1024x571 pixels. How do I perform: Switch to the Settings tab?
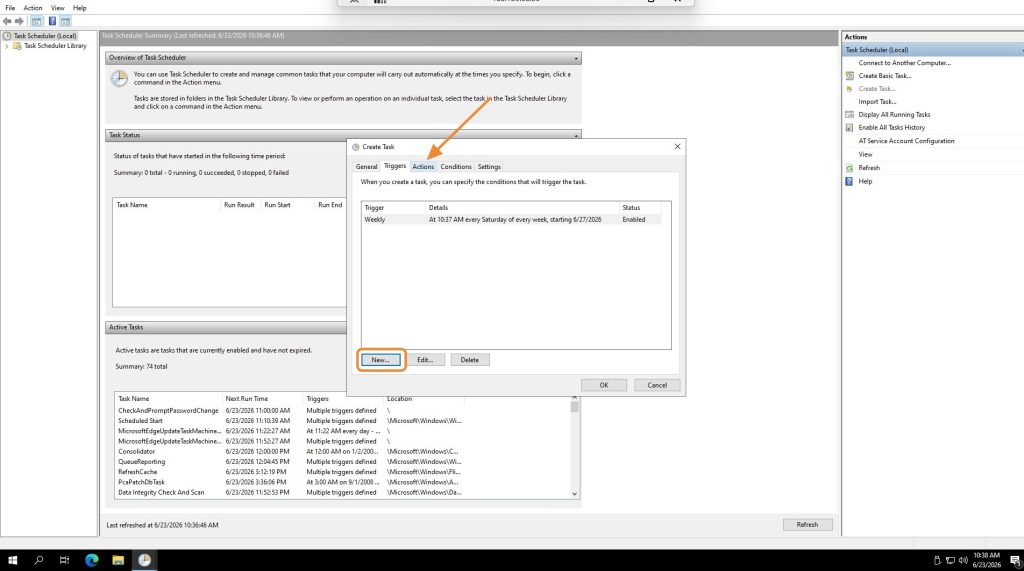[488, 167]
